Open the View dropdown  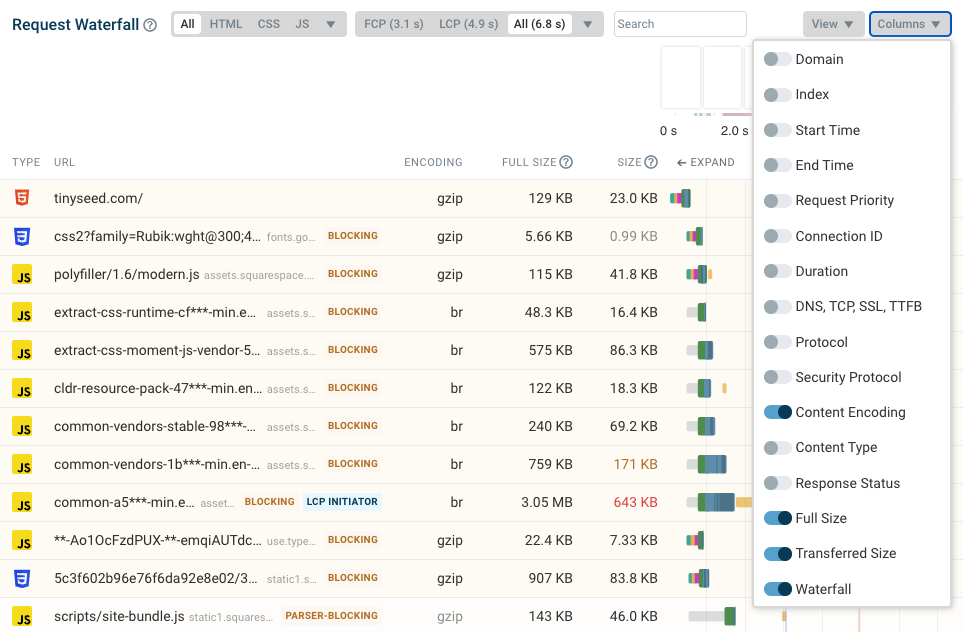(833, 25)
